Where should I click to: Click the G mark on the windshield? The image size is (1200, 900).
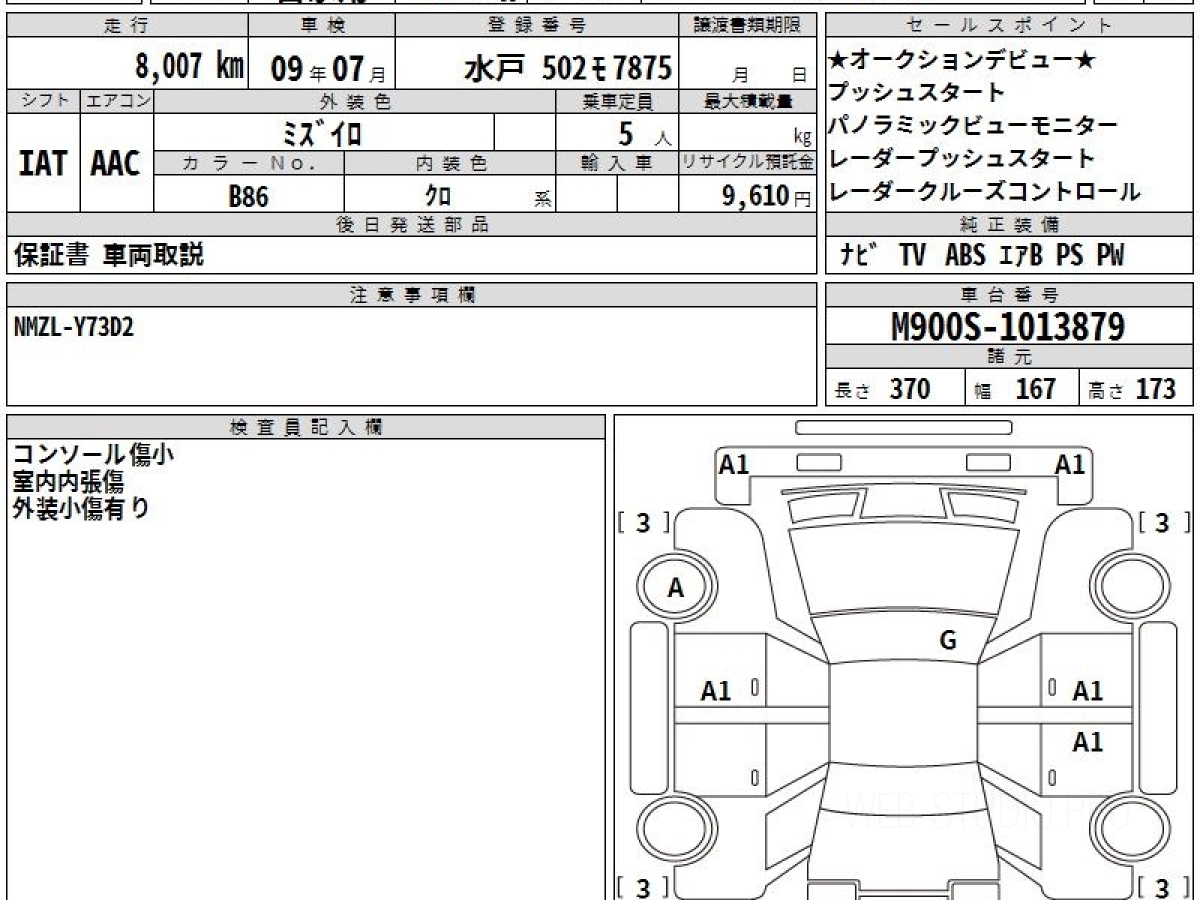coord(948,641)
